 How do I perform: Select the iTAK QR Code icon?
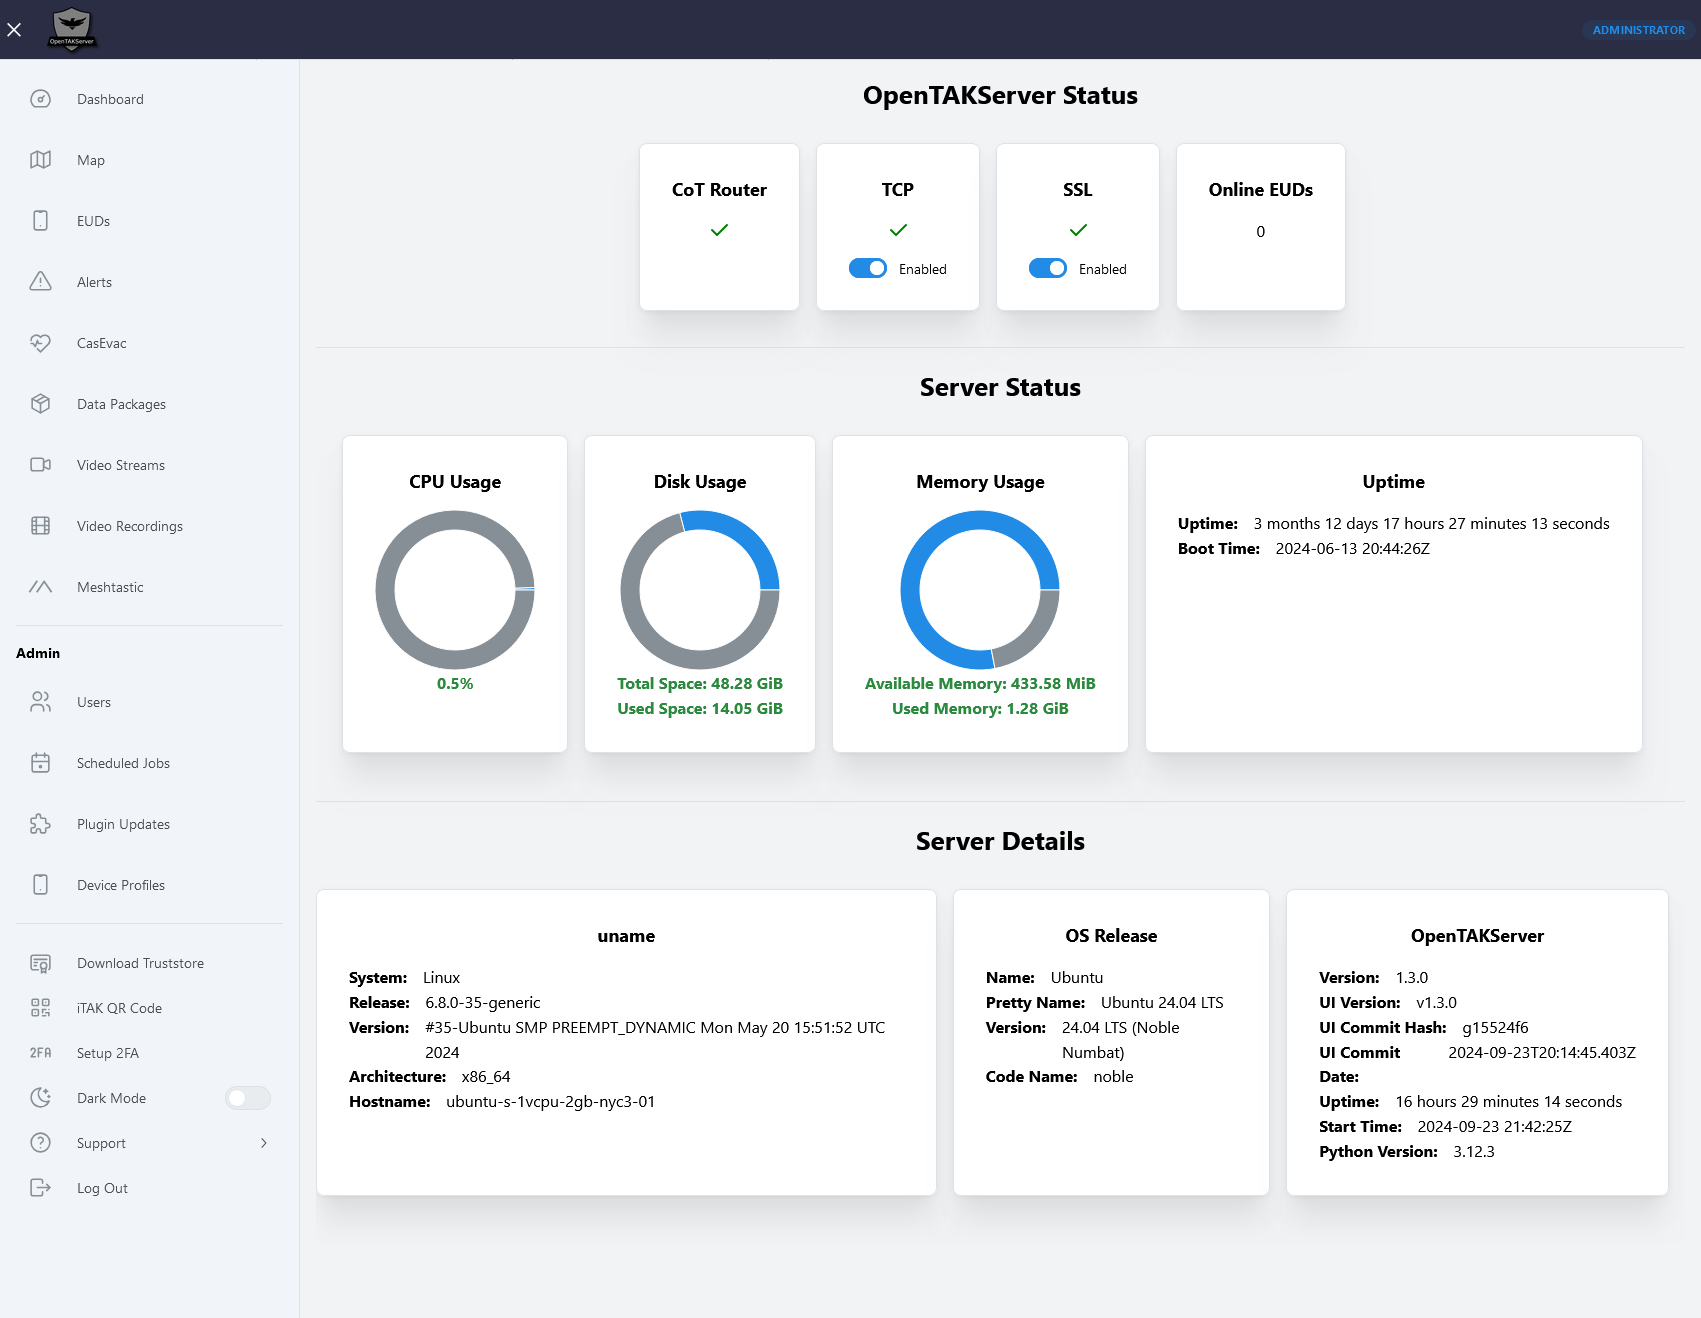pyautogui.click(x=40, y=1008)
